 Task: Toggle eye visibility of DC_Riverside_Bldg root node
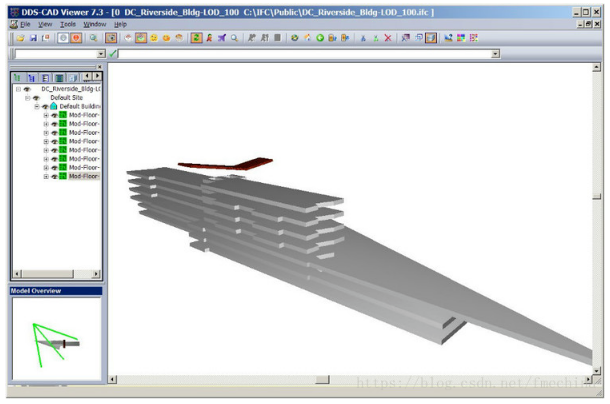[x=27, y=89]
